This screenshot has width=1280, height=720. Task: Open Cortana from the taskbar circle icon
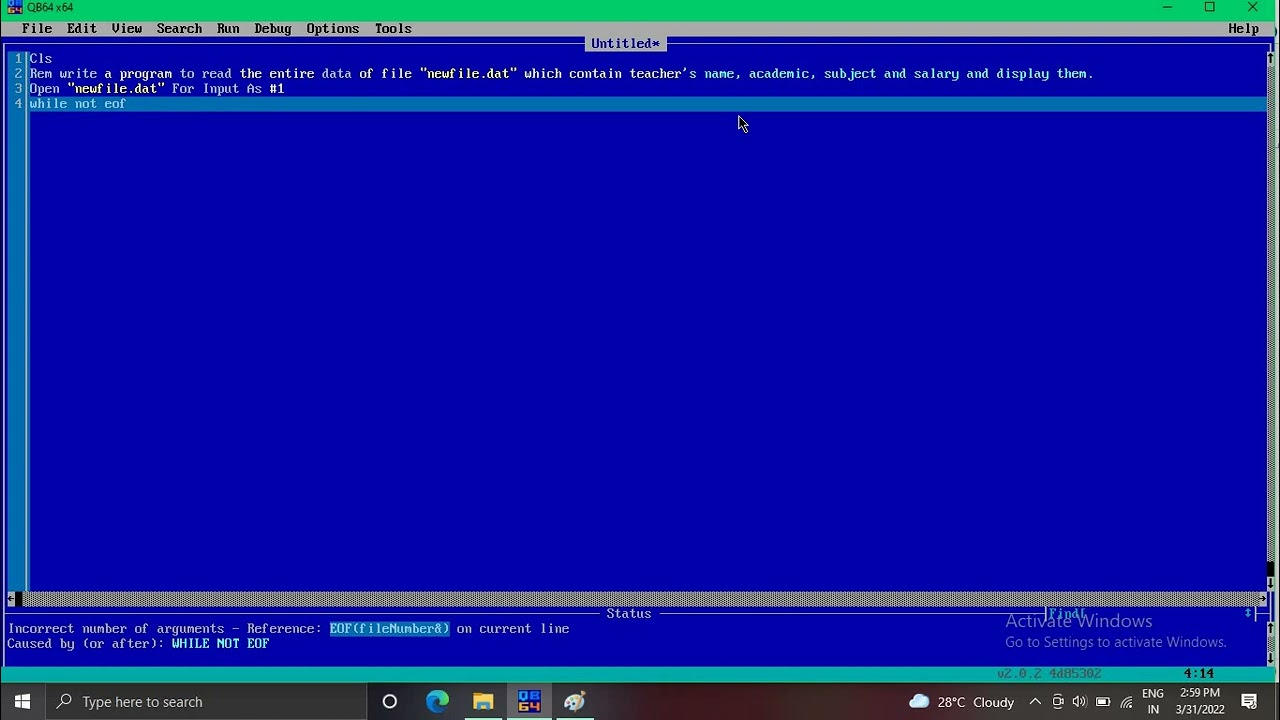tap(390, 702)
